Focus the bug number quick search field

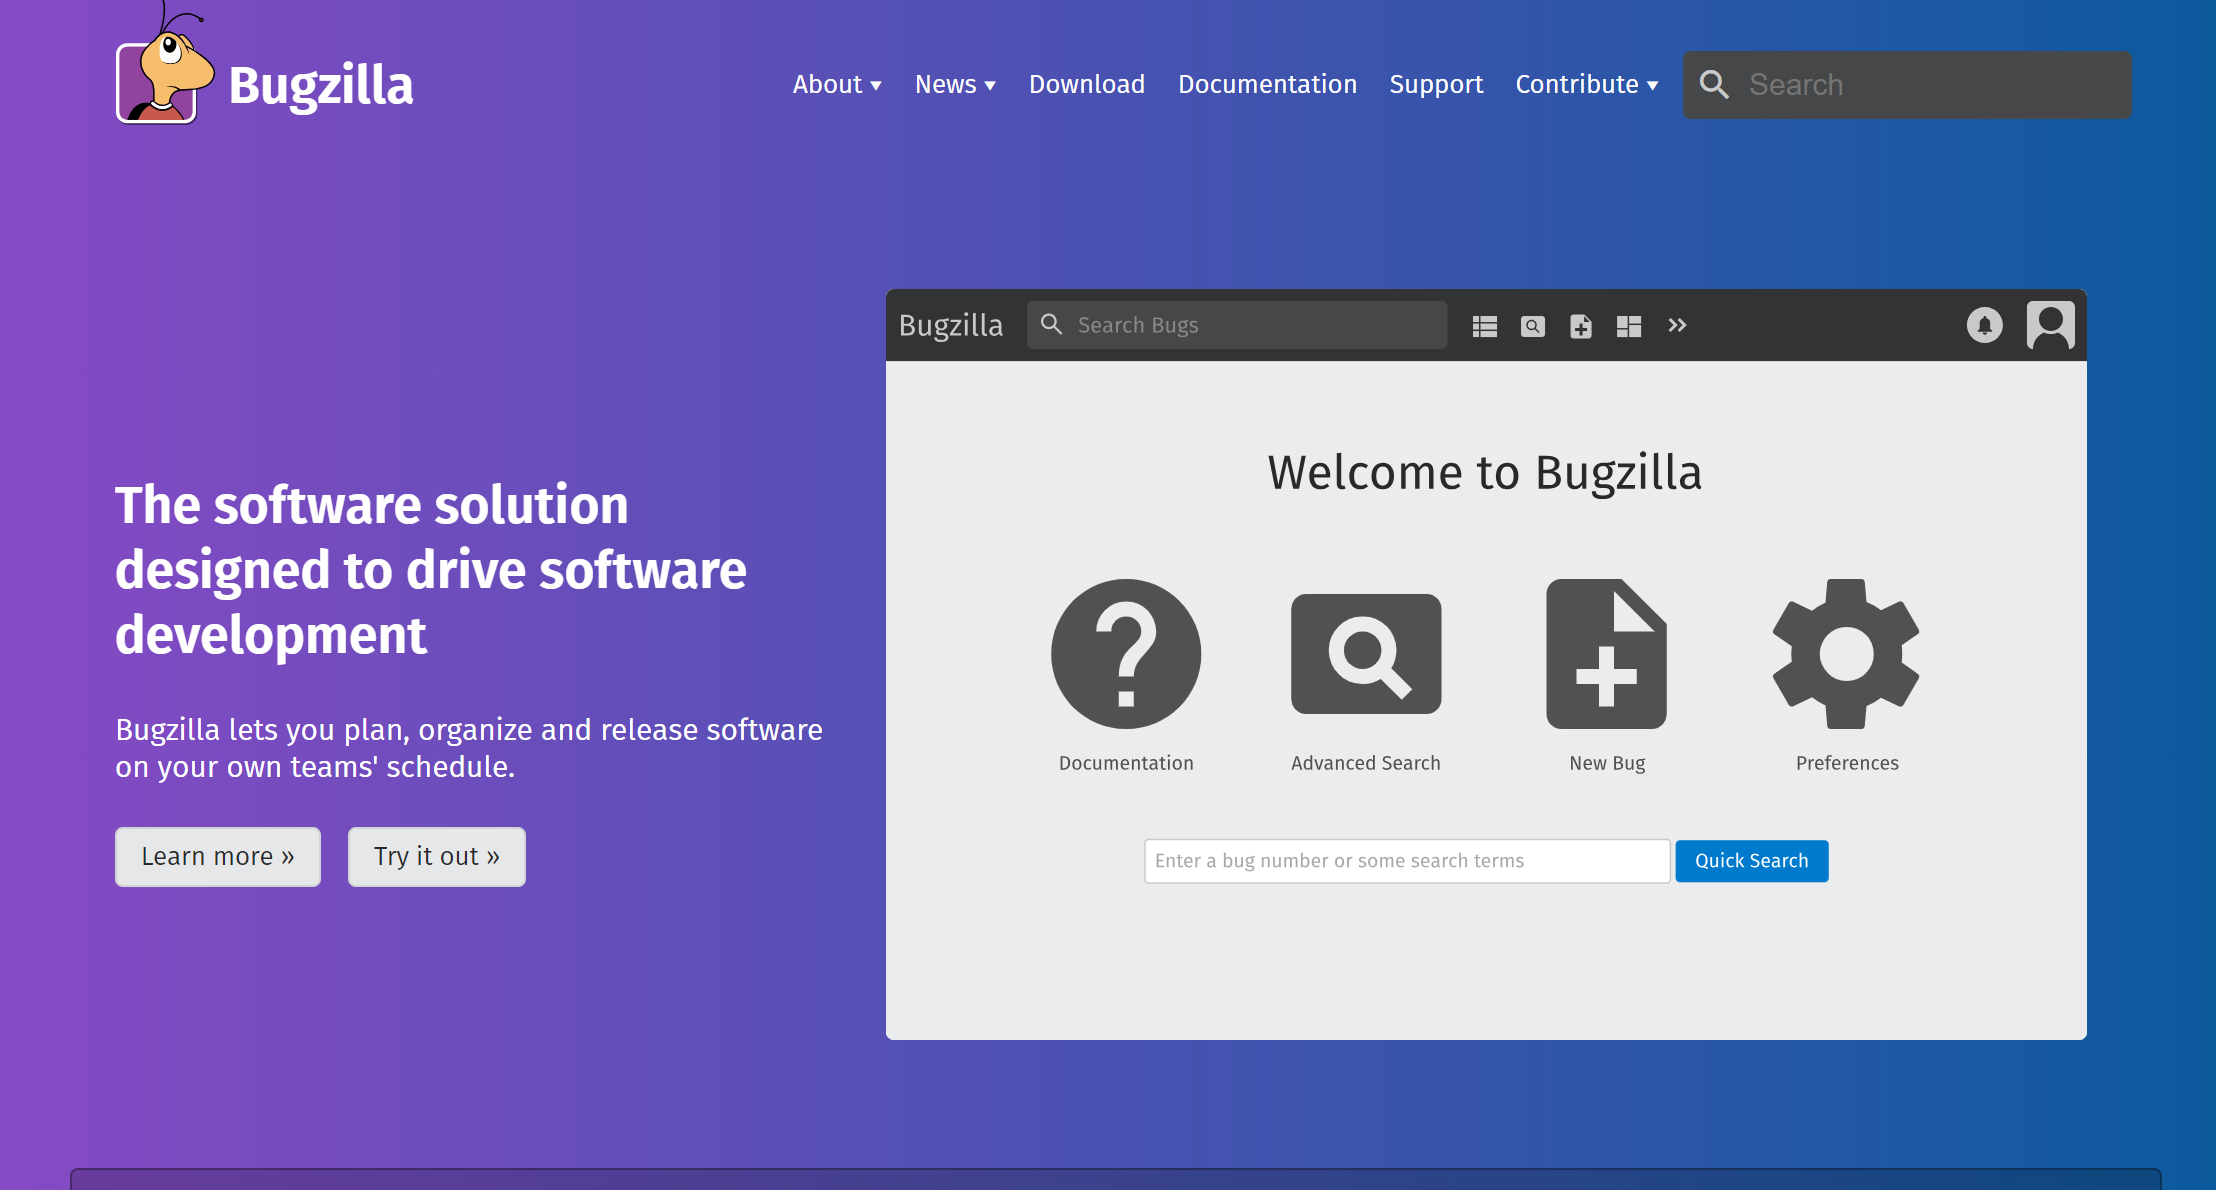tap(1407, 861)
